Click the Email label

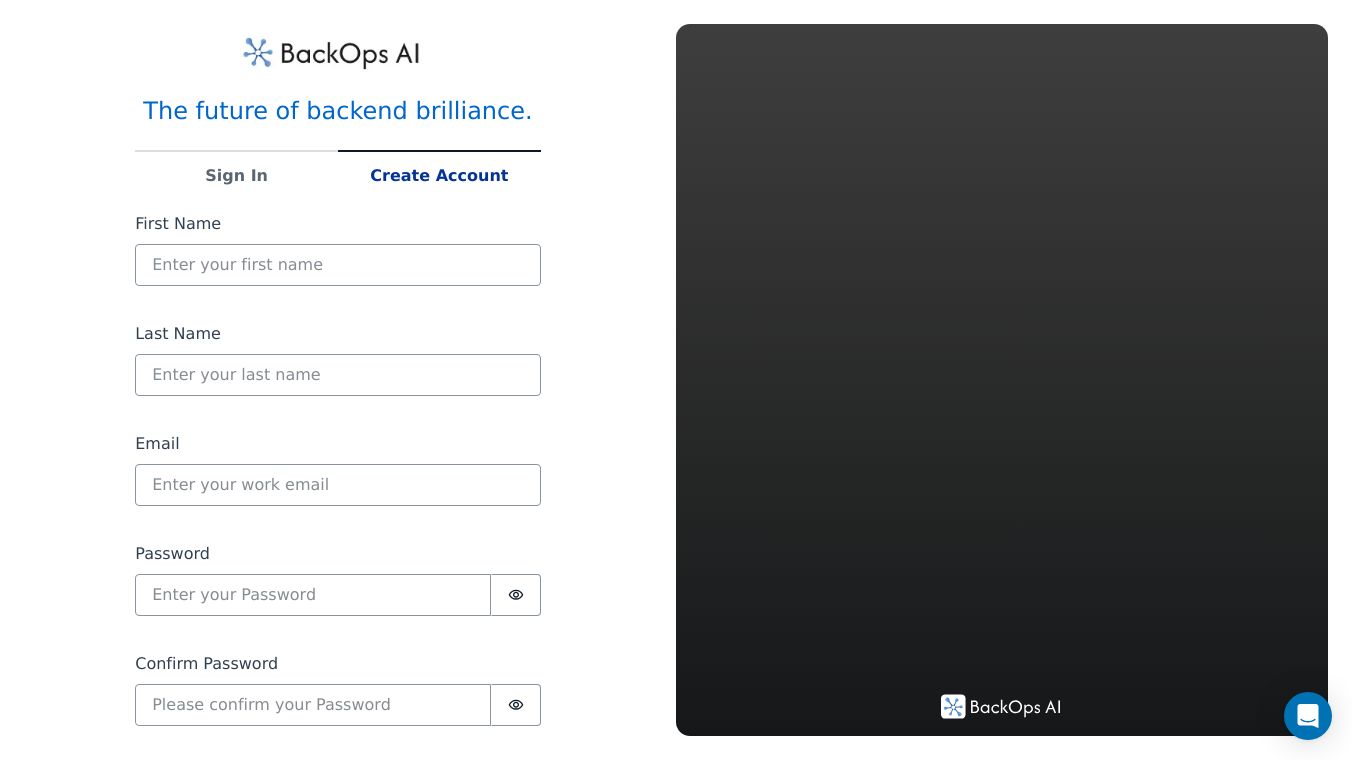158,444
